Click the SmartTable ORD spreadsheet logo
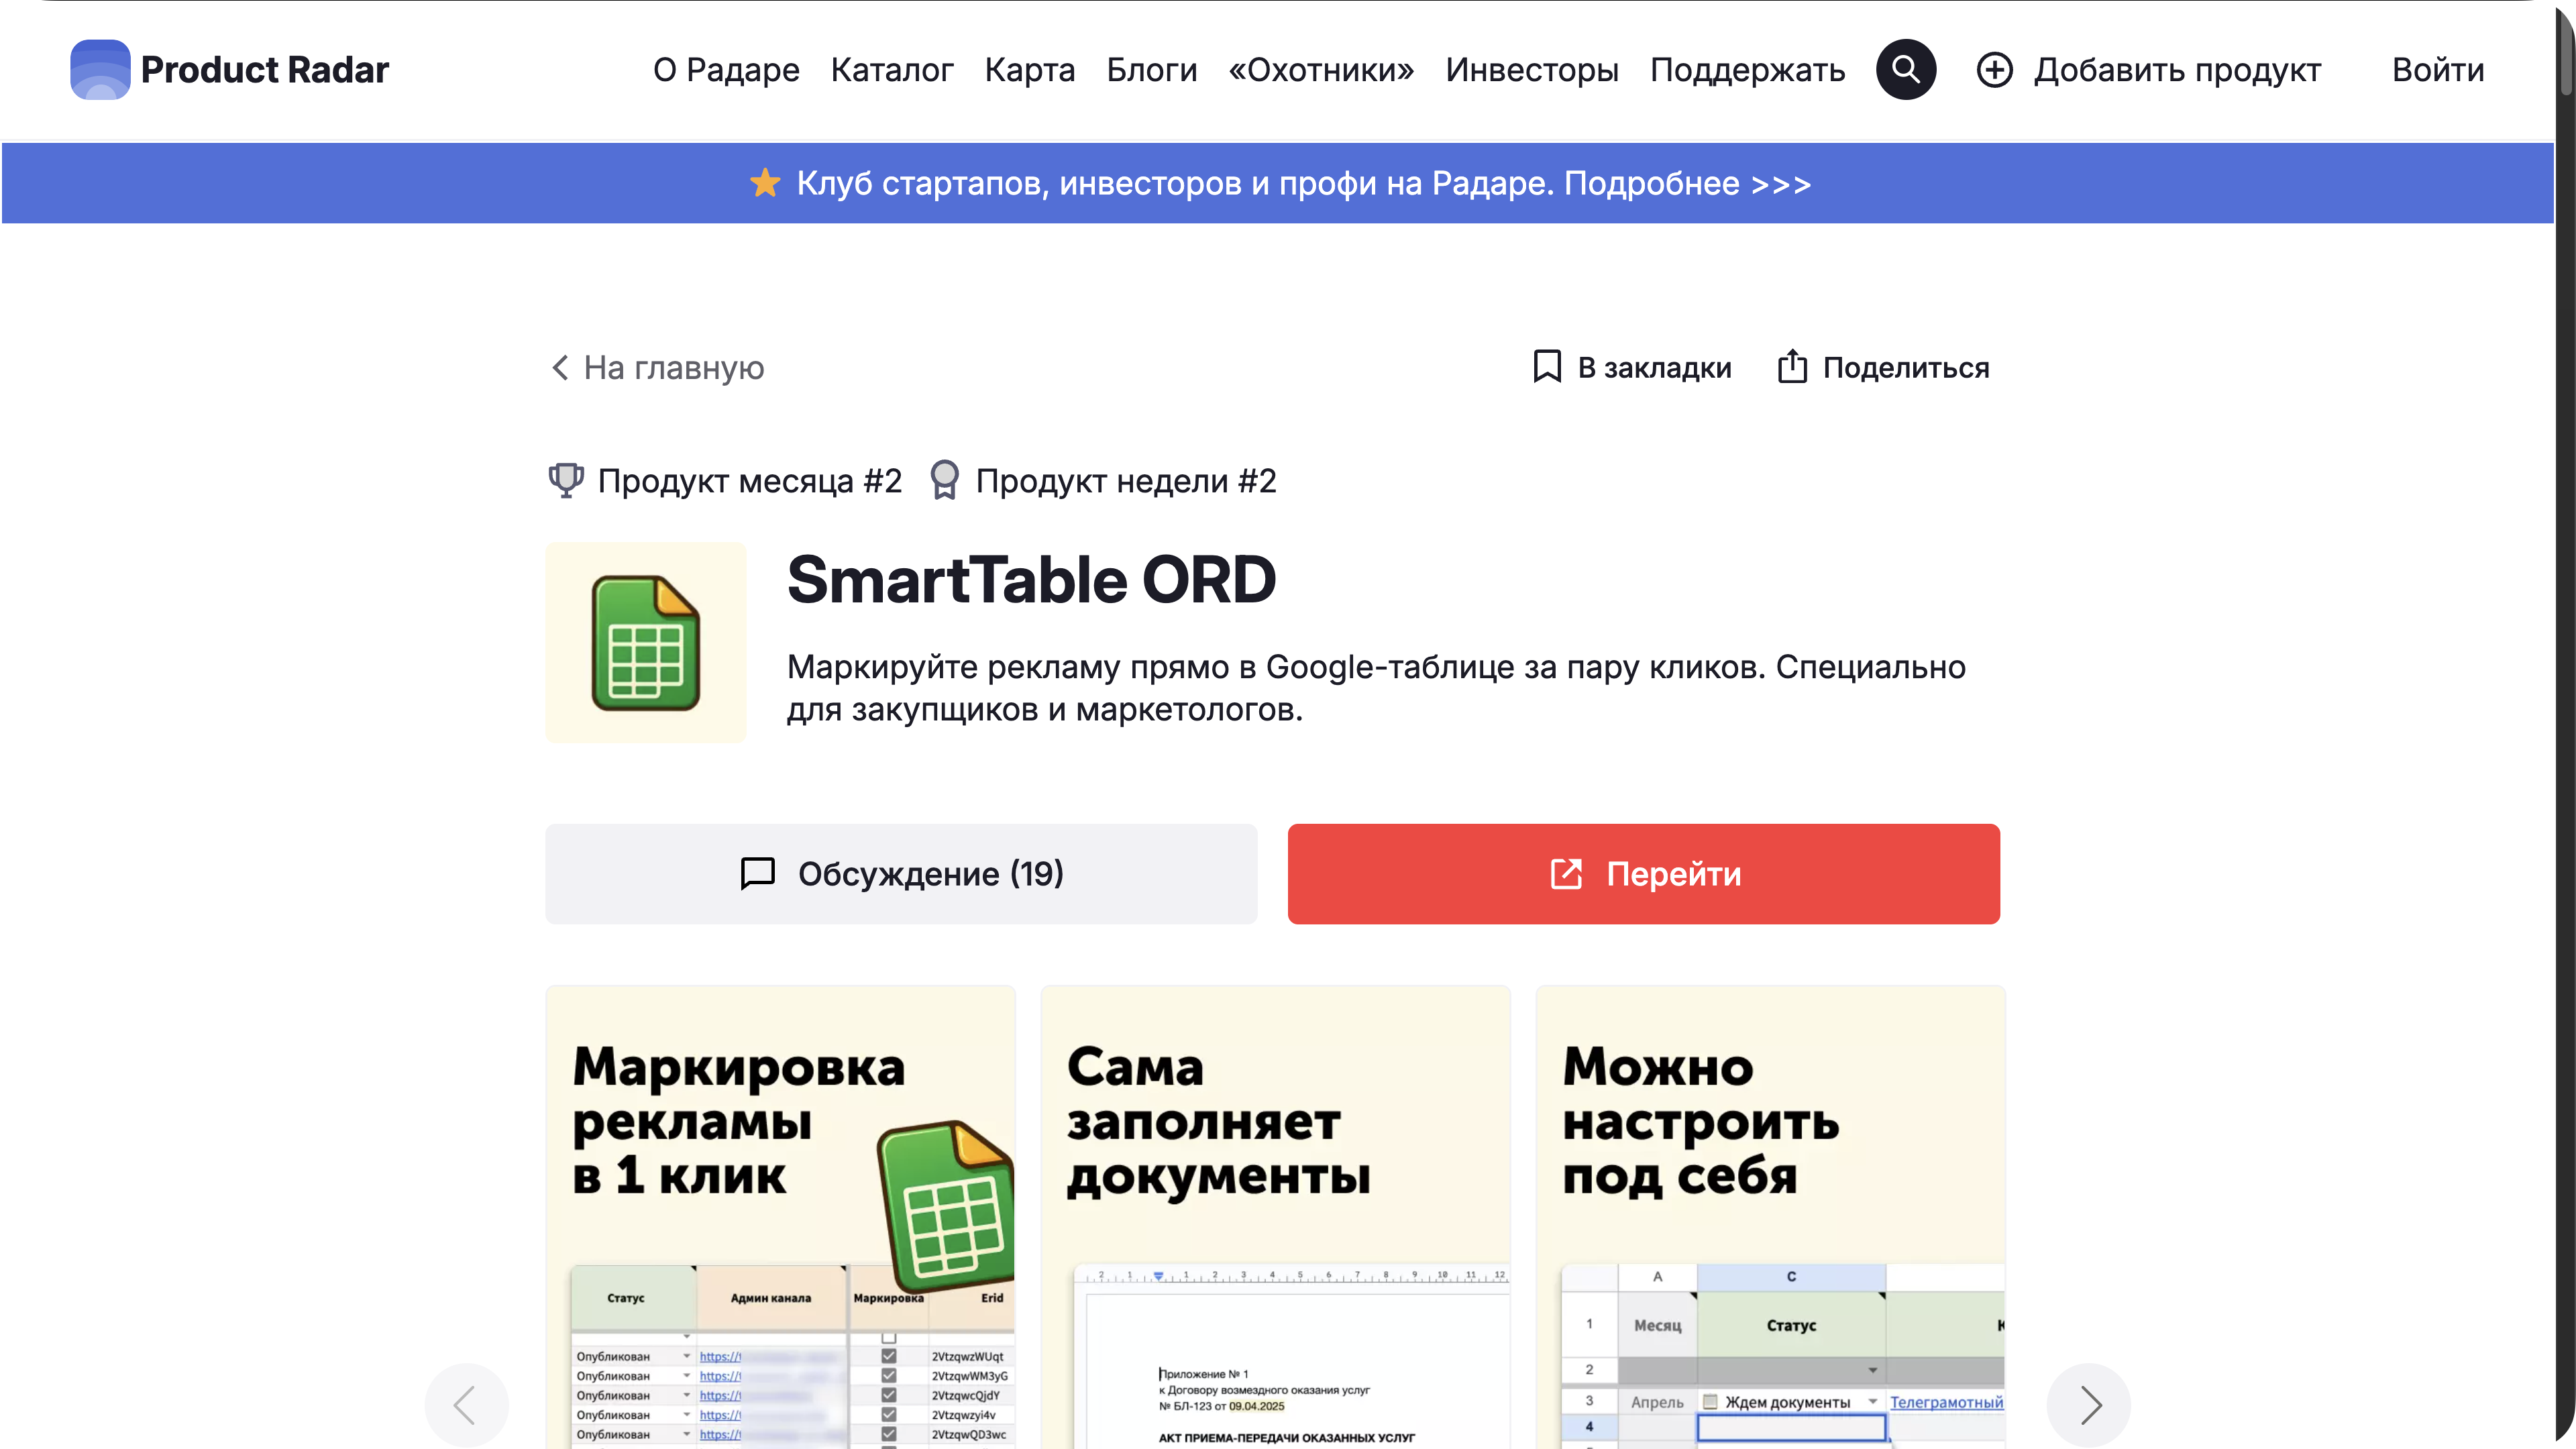 click(x=646, y=643)
